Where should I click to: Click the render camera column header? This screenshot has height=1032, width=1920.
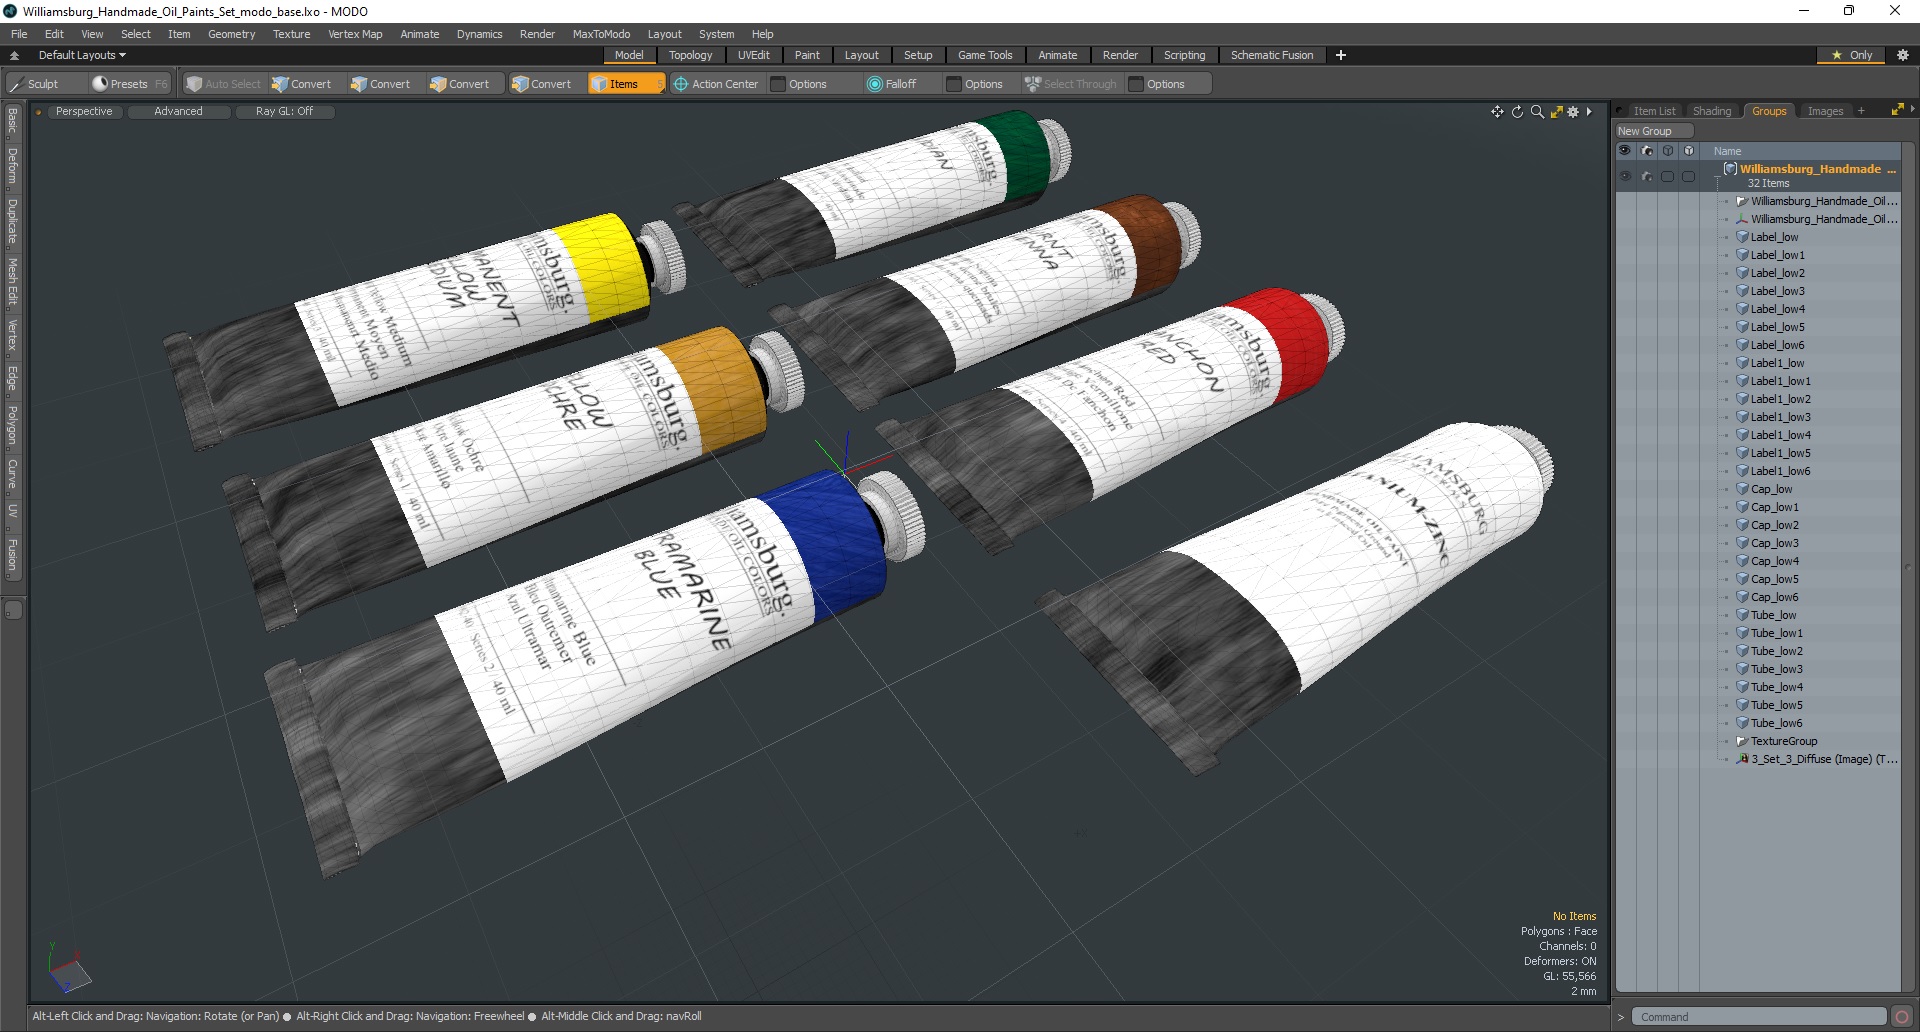[1647, 151]
